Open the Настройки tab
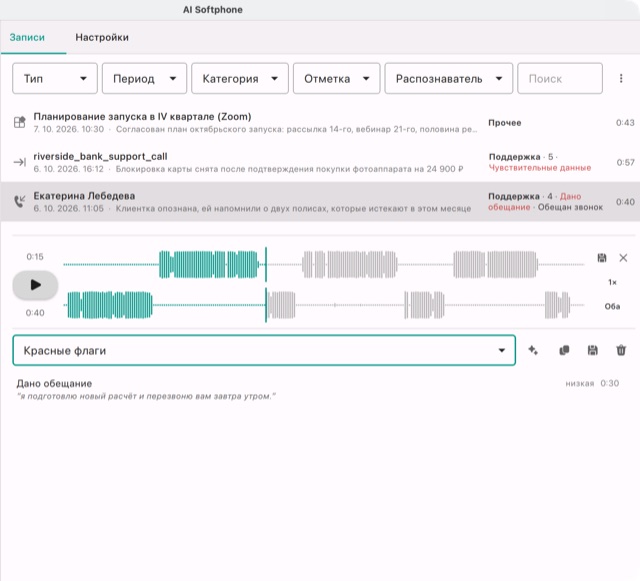The image size is (640, 581). tap(102, 38)
